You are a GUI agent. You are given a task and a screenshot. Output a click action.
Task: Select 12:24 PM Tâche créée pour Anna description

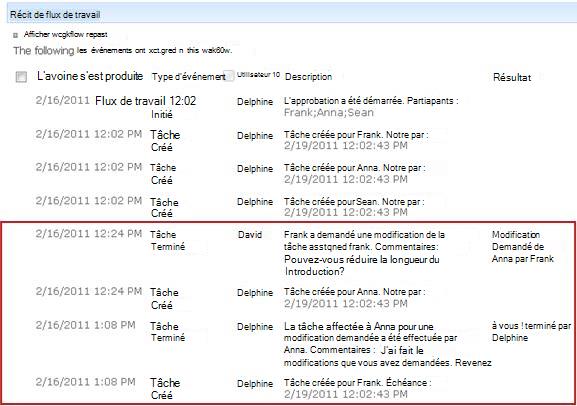(355, 297)
